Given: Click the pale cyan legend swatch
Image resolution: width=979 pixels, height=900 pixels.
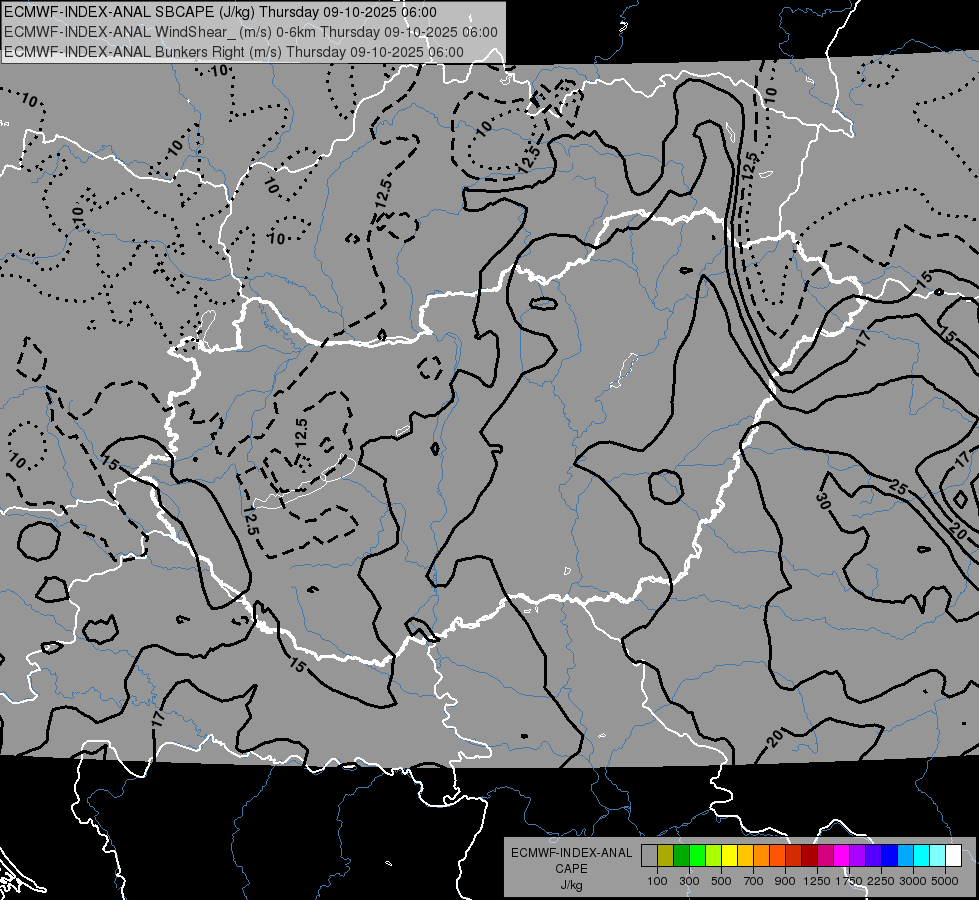Looking at the screenshot, I should pos(938,856).
